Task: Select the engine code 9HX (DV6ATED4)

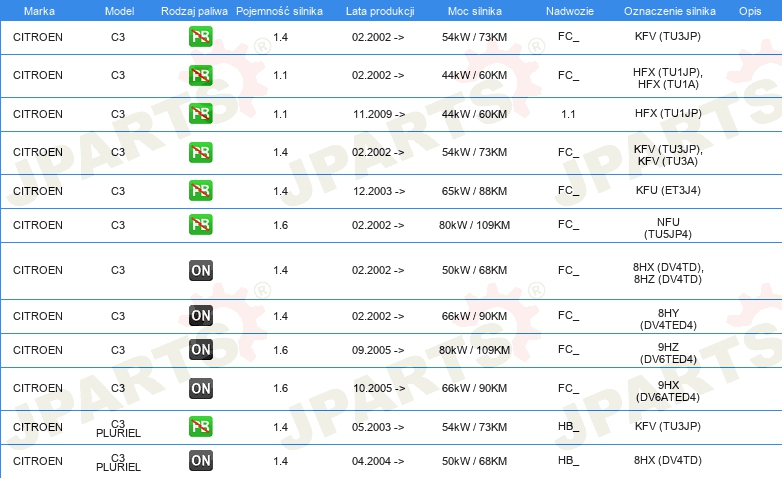Action: [668, 391]
